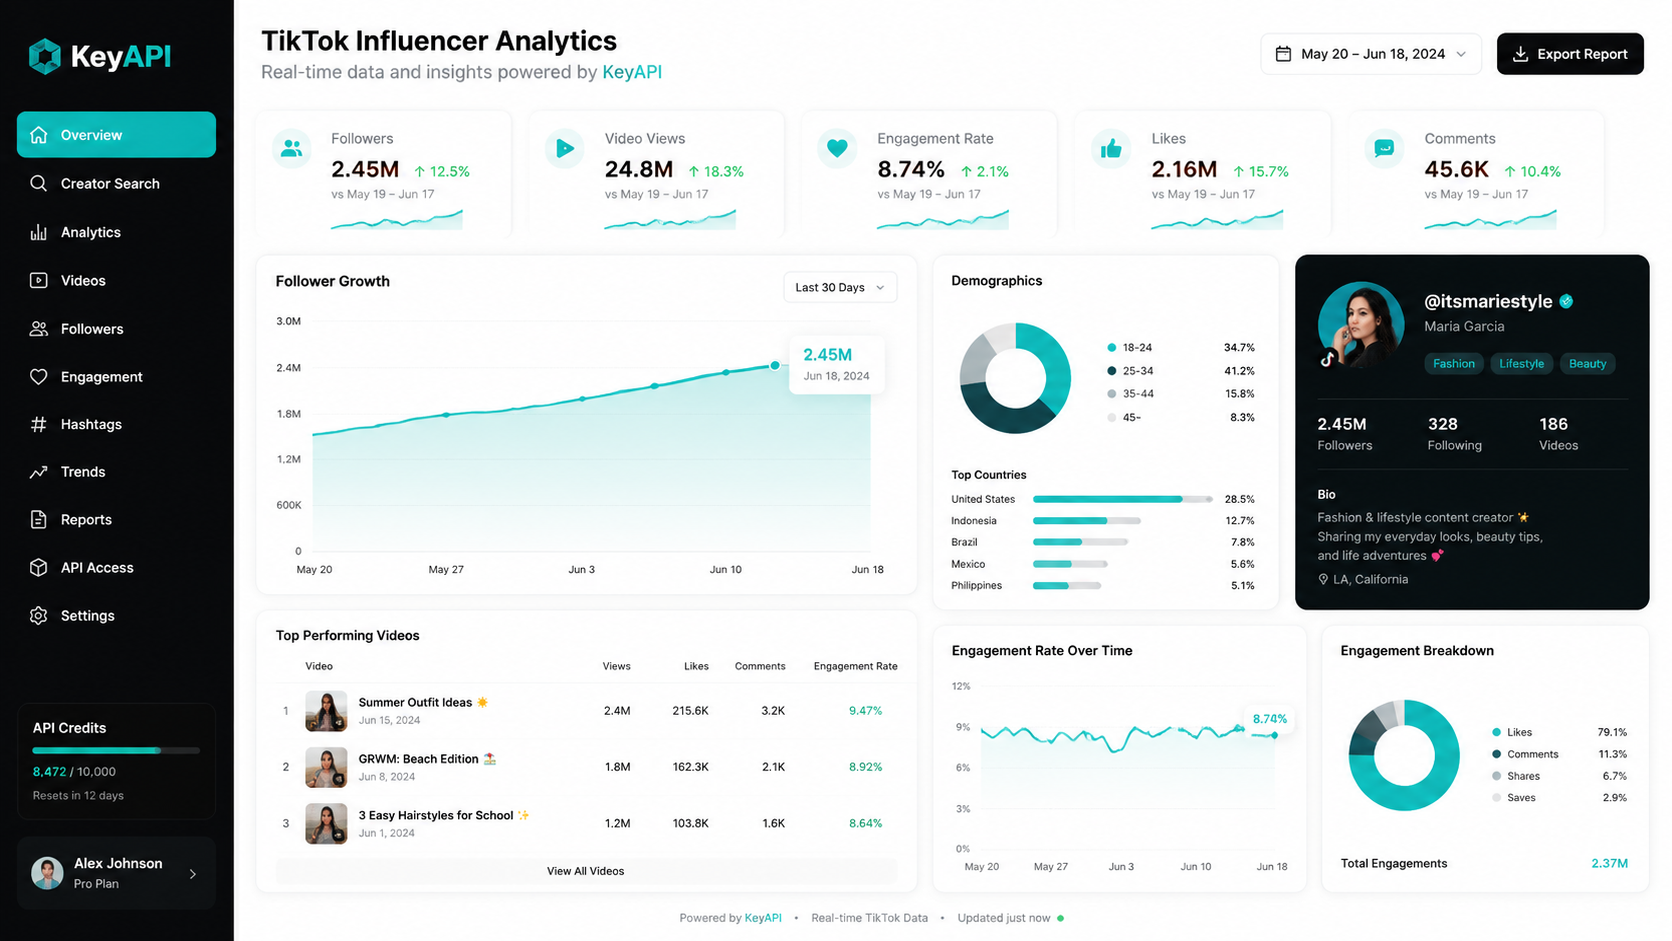1672x941 pixels.
Task: Click the API Access cube icon
Action: [39, 567]
